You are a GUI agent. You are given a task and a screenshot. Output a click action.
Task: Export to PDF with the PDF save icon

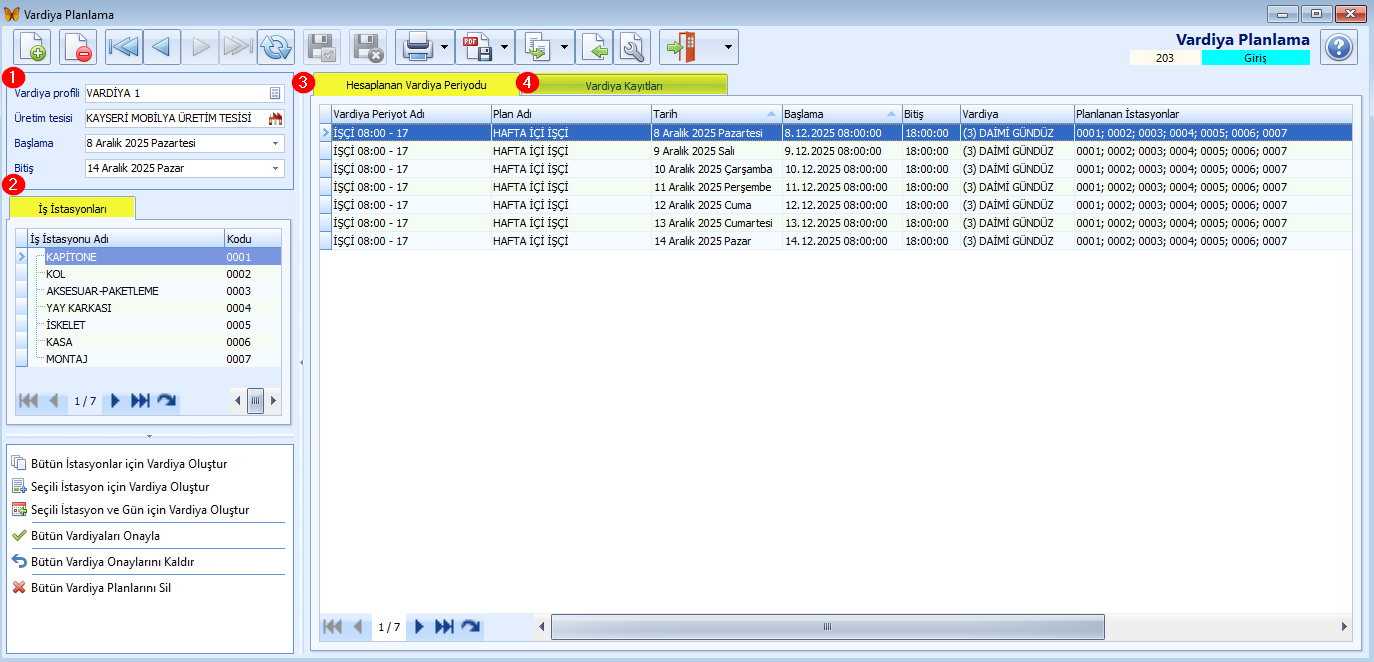[476, 47]
